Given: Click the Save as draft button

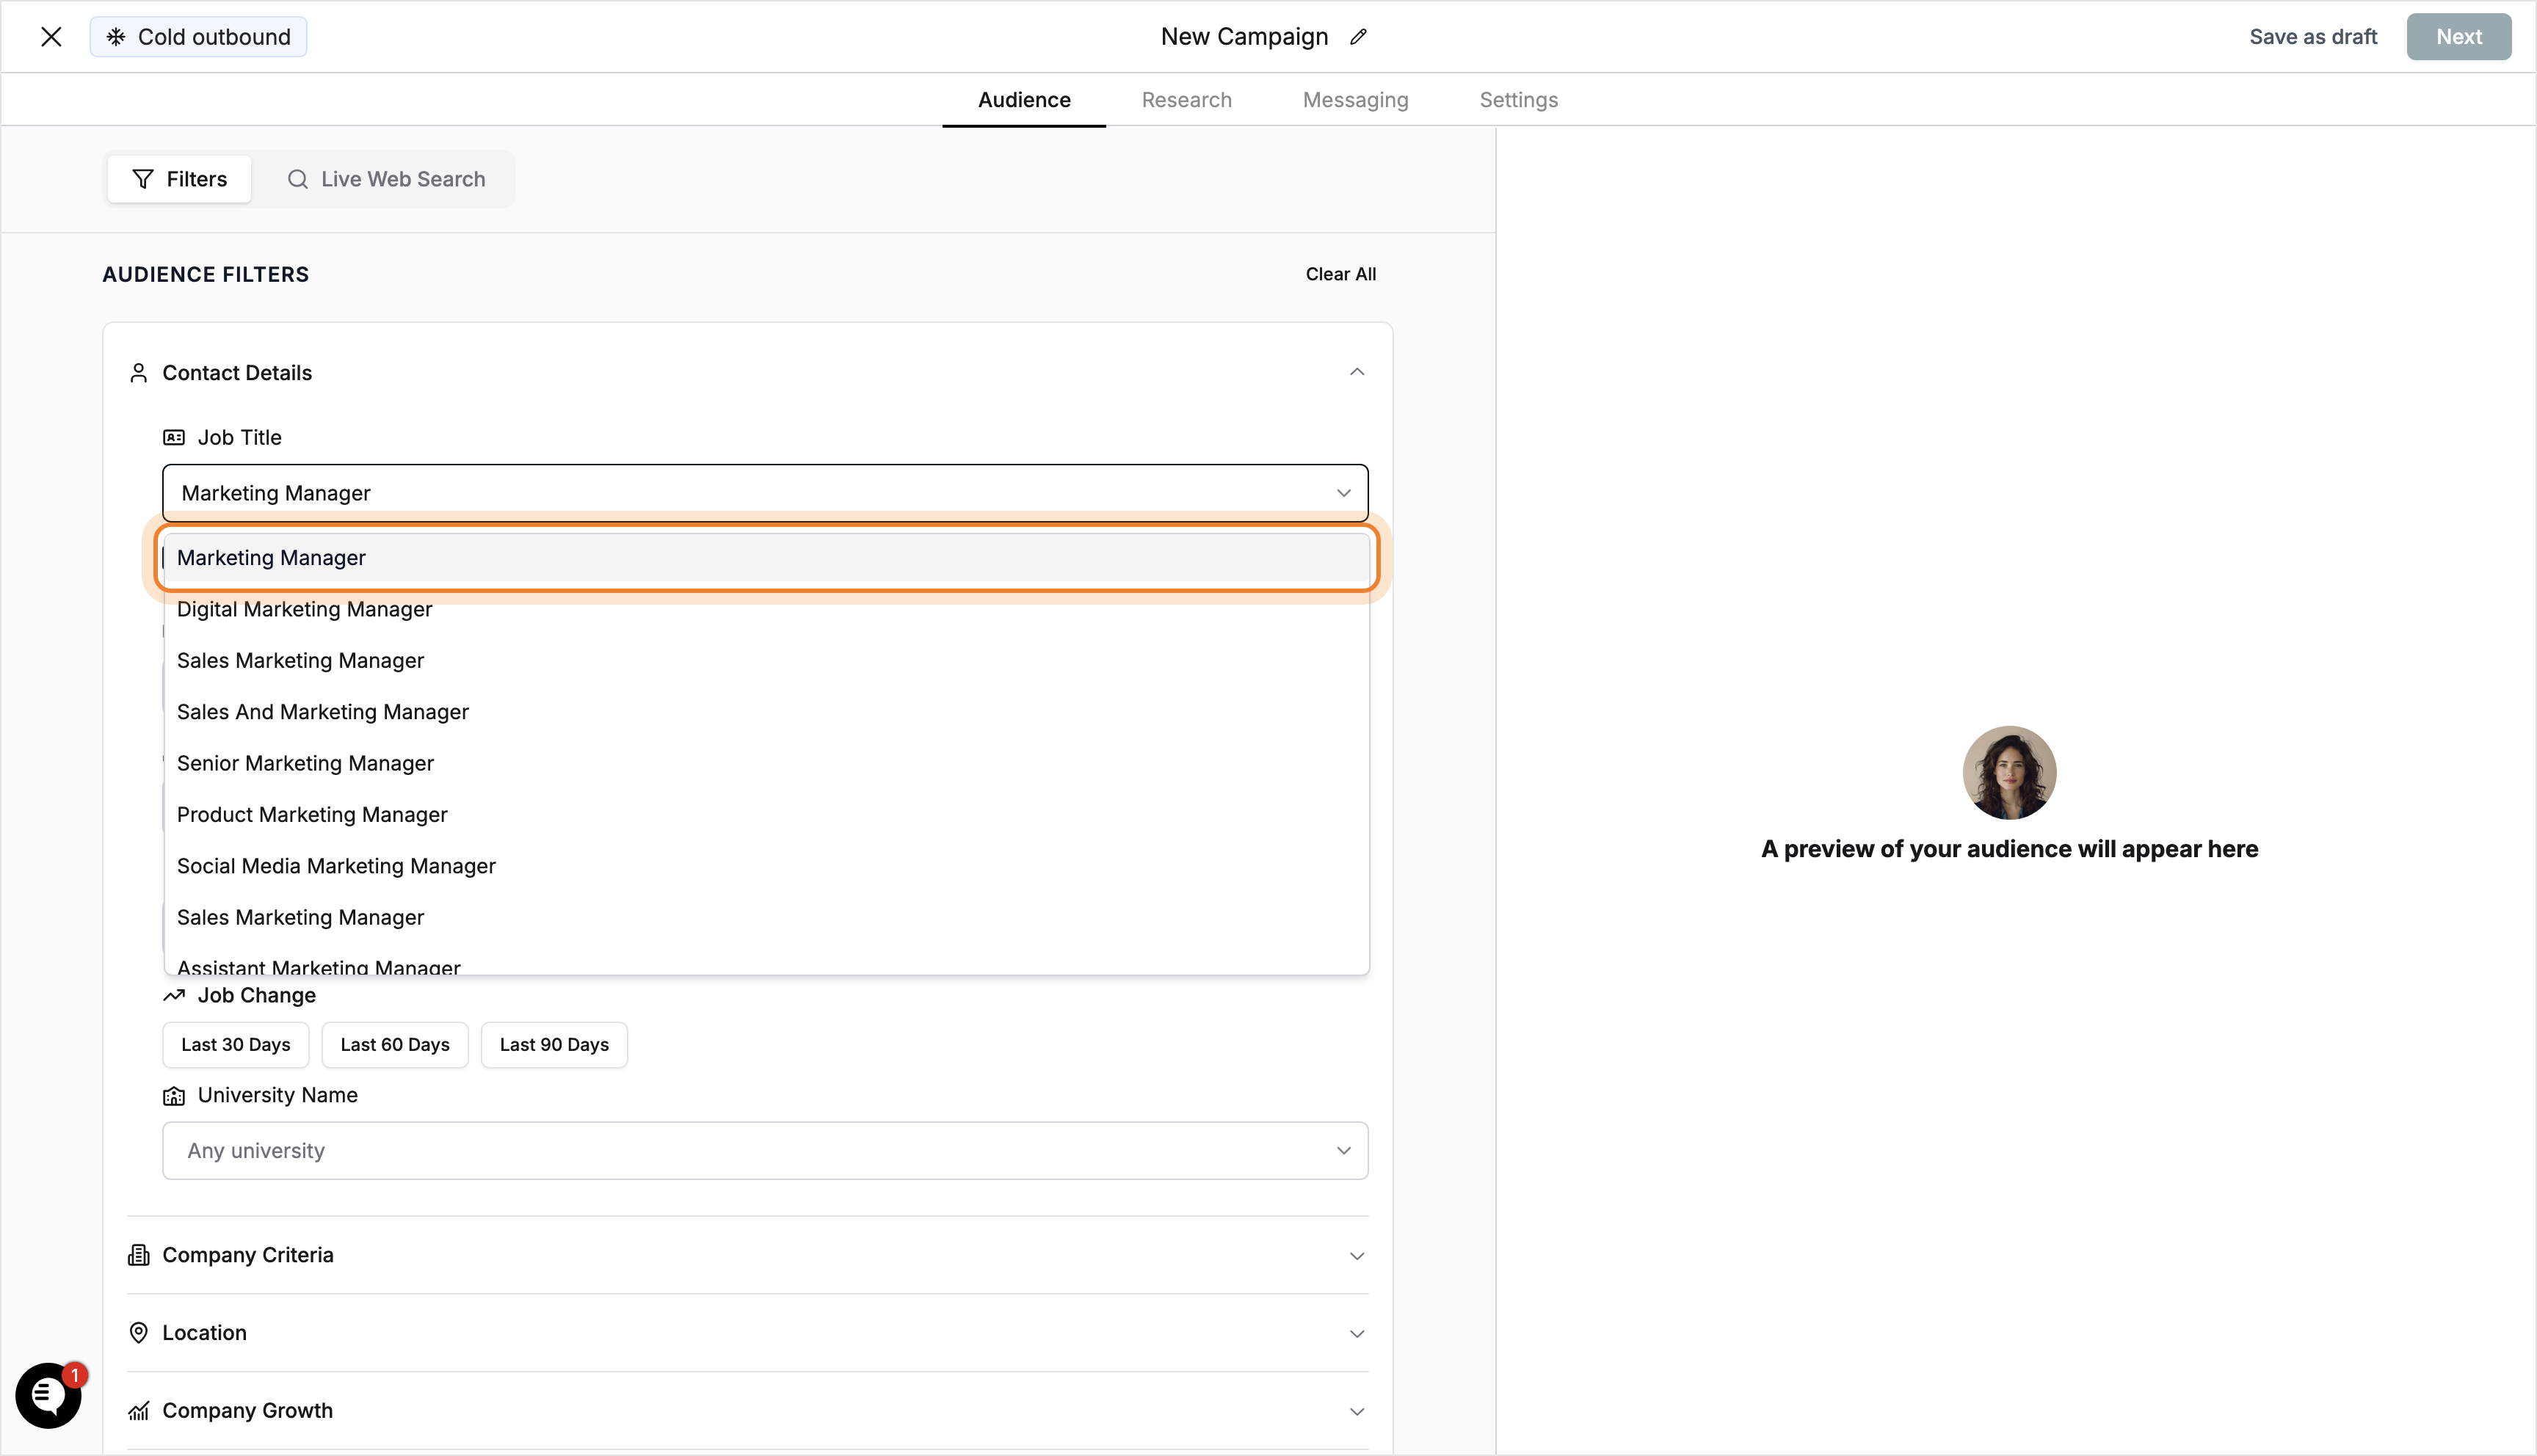Looking at the screenshot, I should [x=2313, y=36].
